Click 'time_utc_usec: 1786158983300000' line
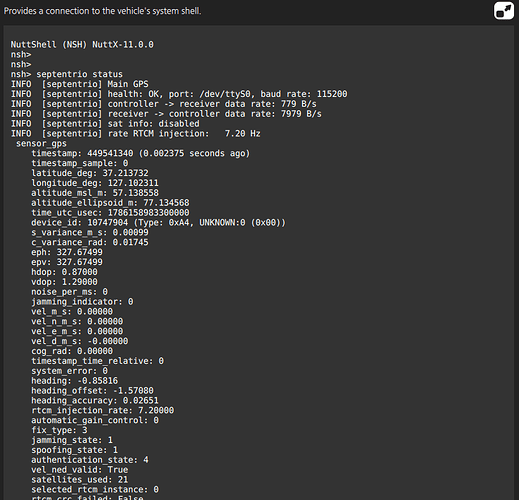This screenshot has height=500, width=519. [110, 213]
